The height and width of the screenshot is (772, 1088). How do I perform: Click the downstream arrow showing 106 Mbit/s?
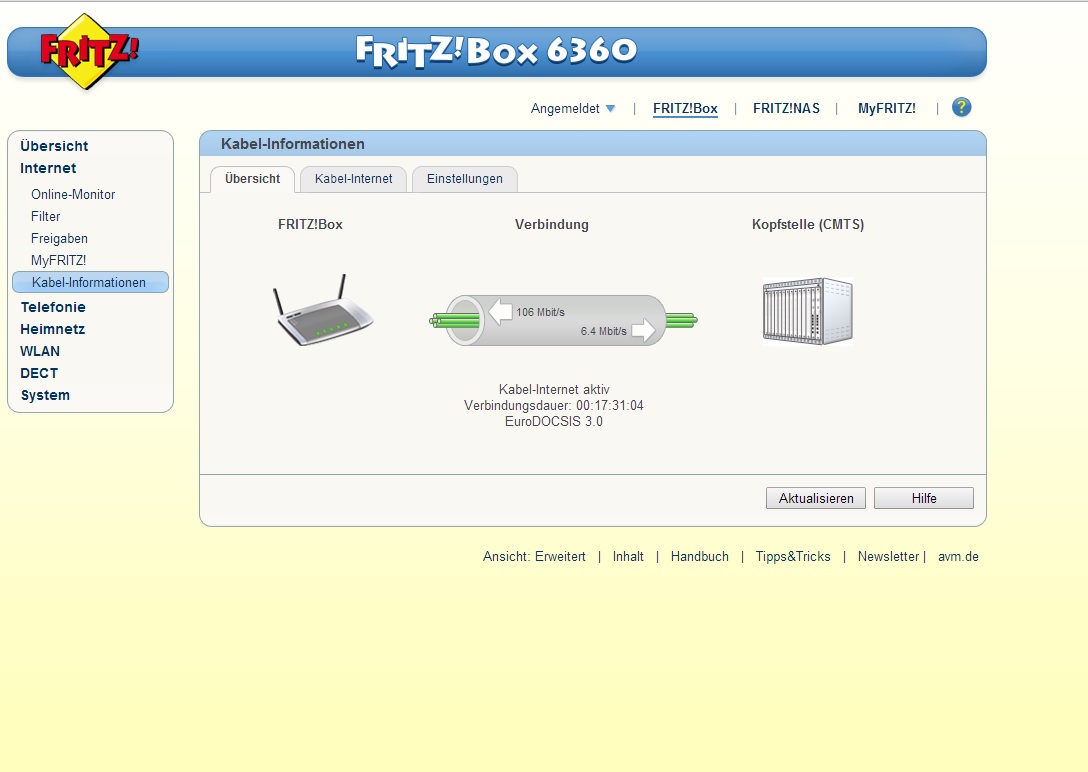[500, 312]
